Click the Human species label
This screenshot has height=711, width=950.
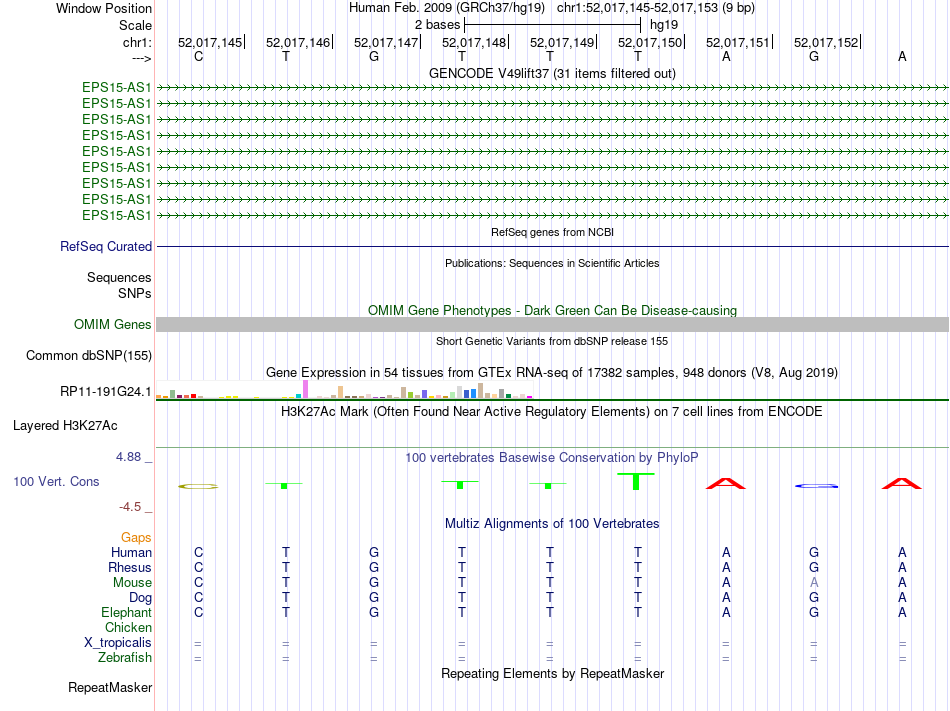click(131, 552)
